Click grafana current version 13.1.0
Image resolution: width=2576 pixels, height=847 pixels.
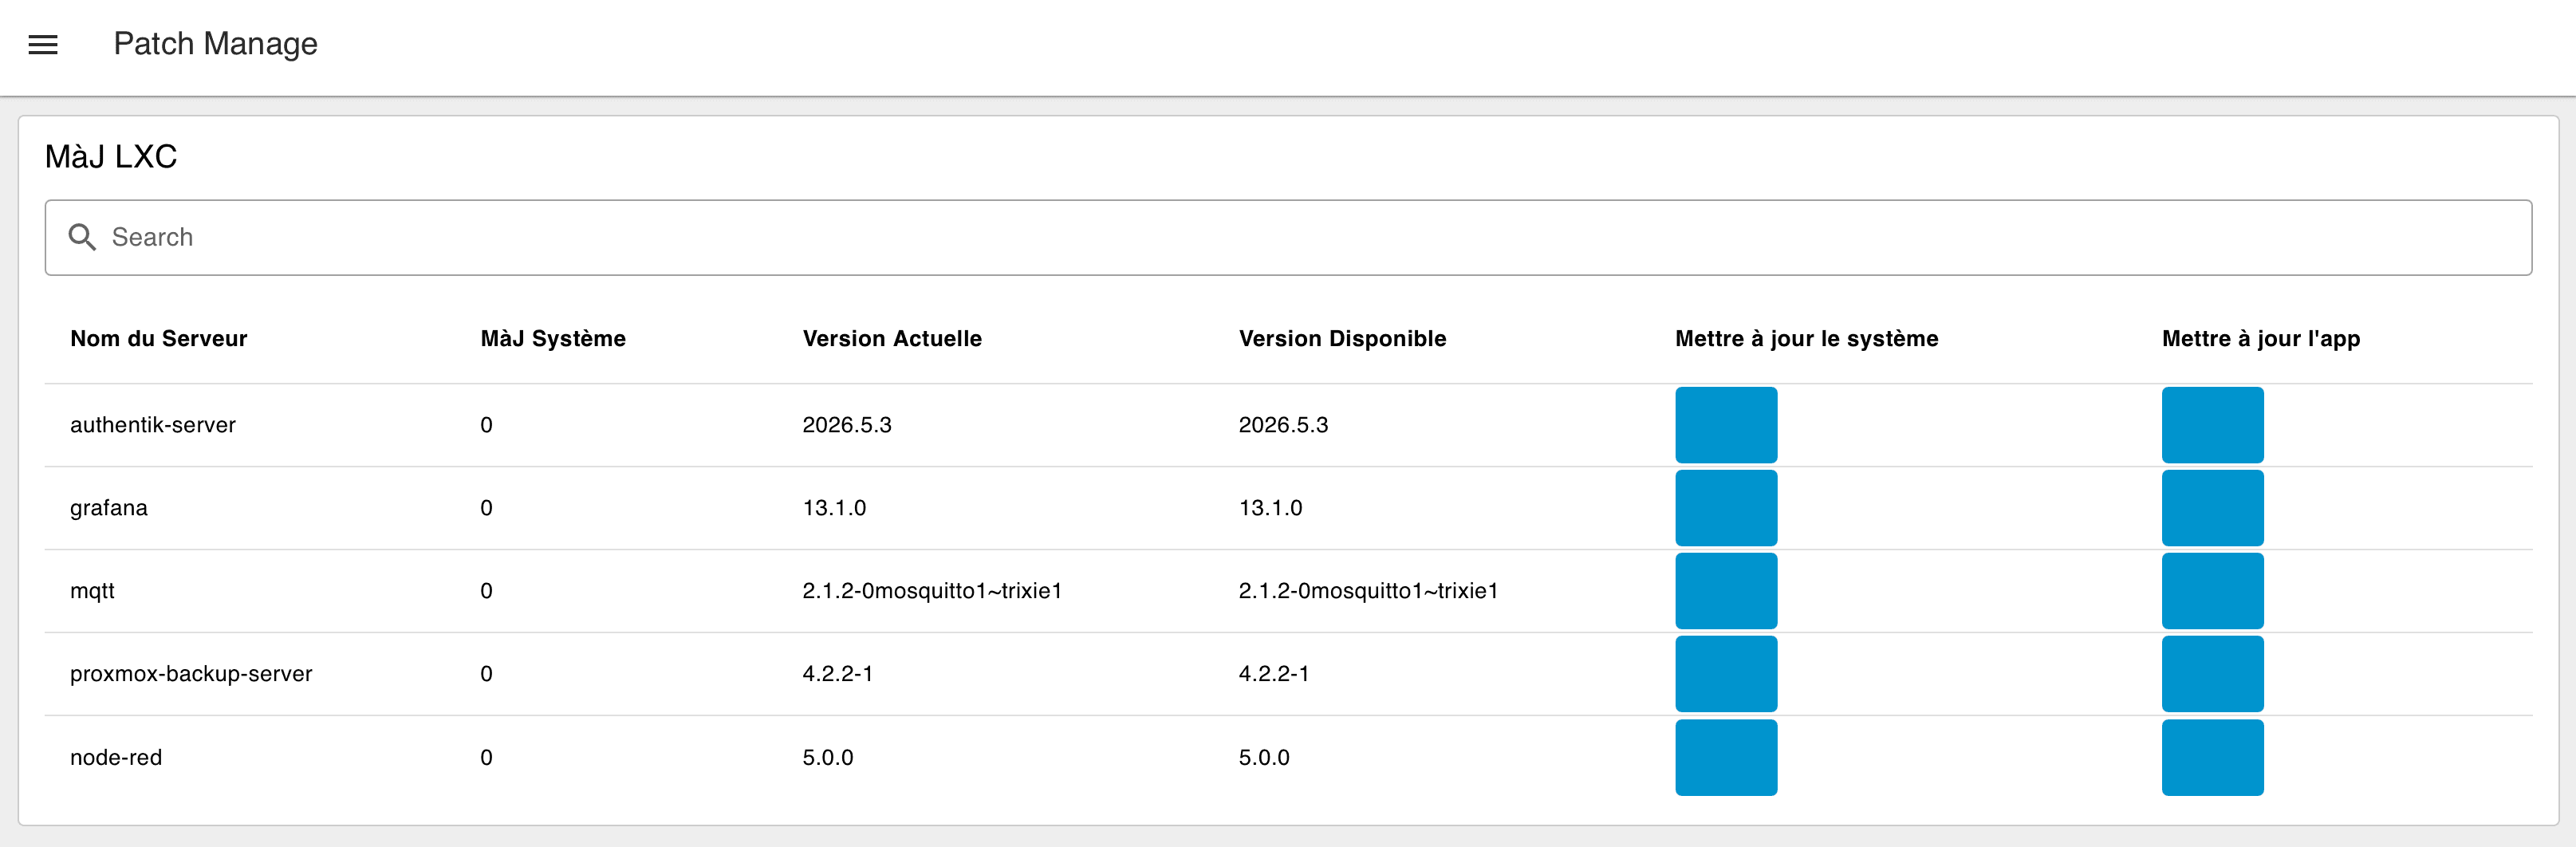pos(834,508)
